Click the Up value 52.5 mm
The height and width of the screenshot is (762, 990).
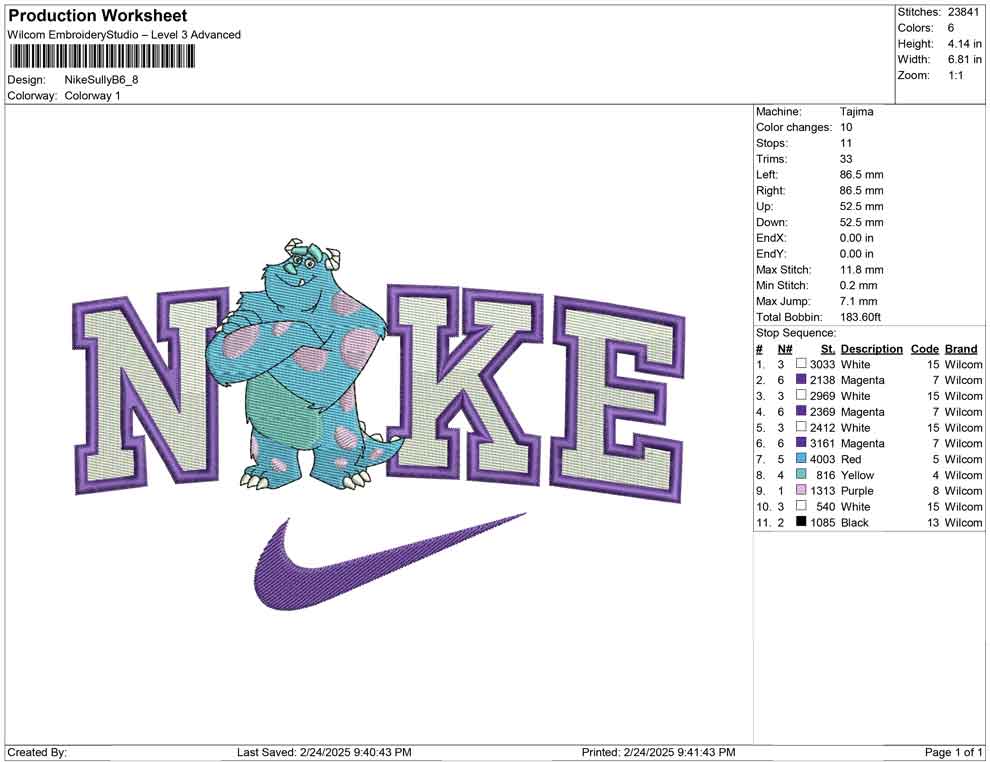tap(861, 206)
